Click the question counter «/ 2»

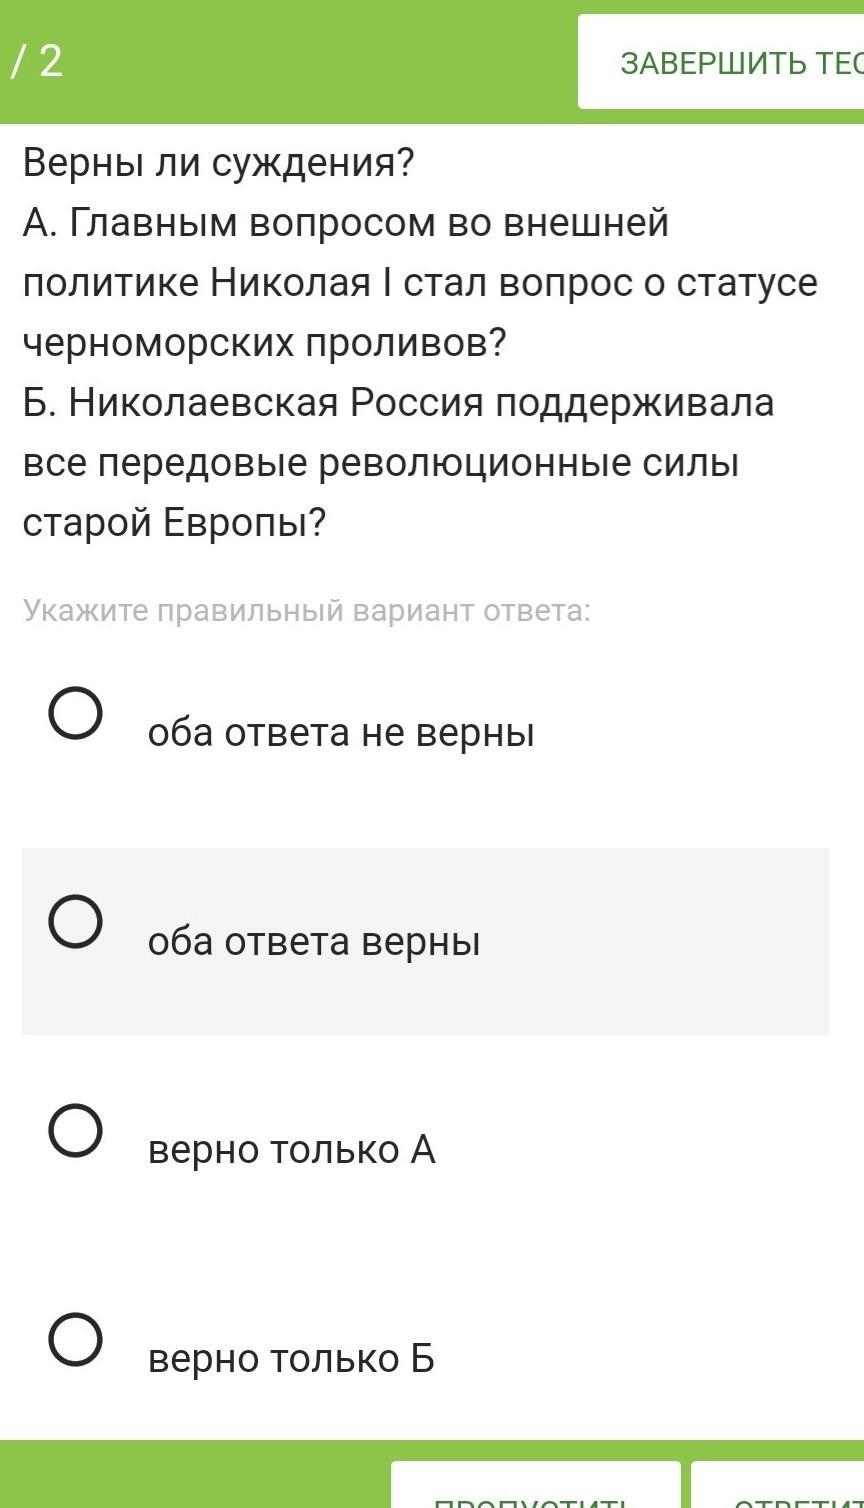pyautogui.click(x=38, y=62)
